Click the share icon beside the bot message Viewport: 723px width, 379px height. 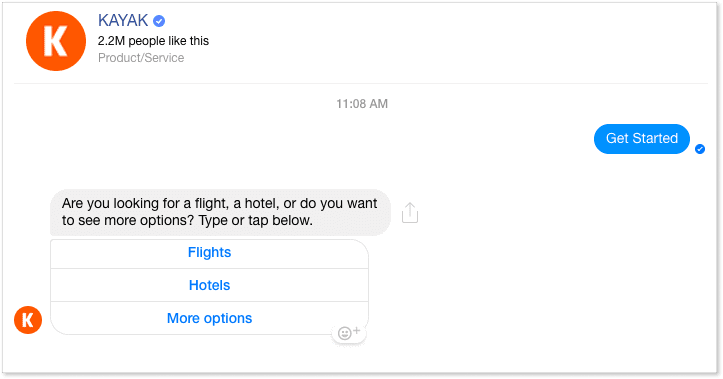coord(409,213)
